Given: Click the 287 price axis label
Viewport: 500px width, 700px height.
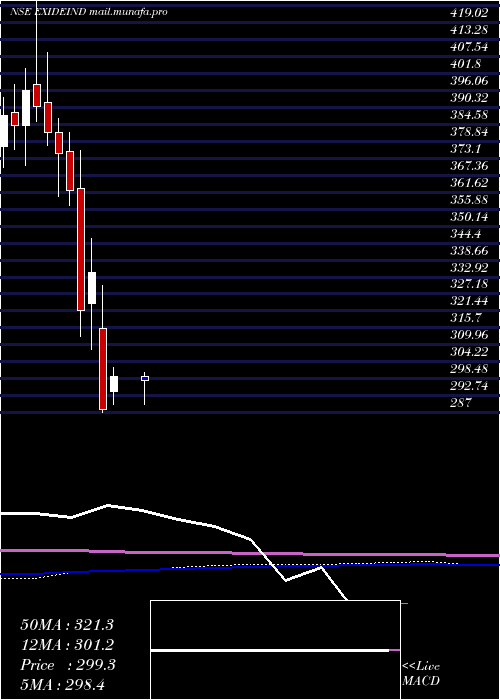Looking at the screenshot, I should pyautogui.click(x=461, y=403).
